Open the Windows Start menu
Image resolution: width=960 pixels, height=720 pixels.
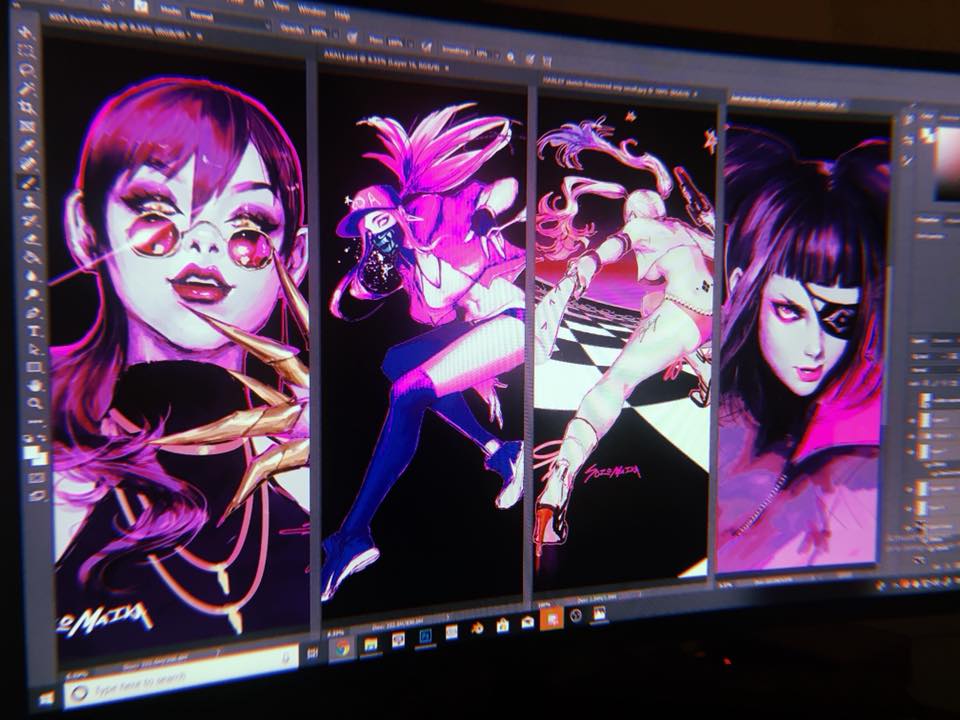tap(47, 698)
